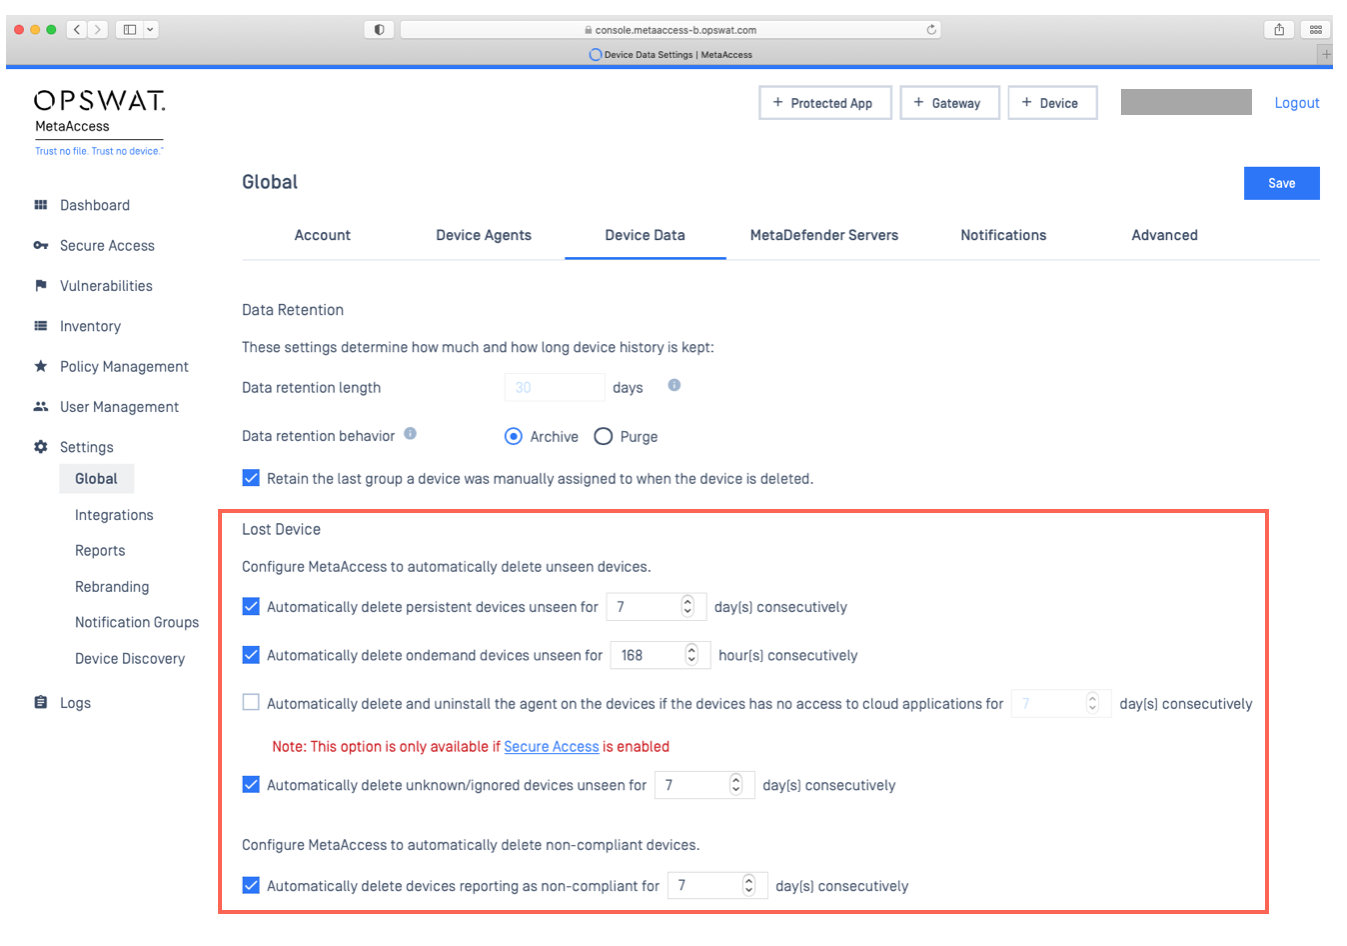1347x946 pixels.
Task: Click stepper arrows for ondemand hours field
Action: [691, 655]
